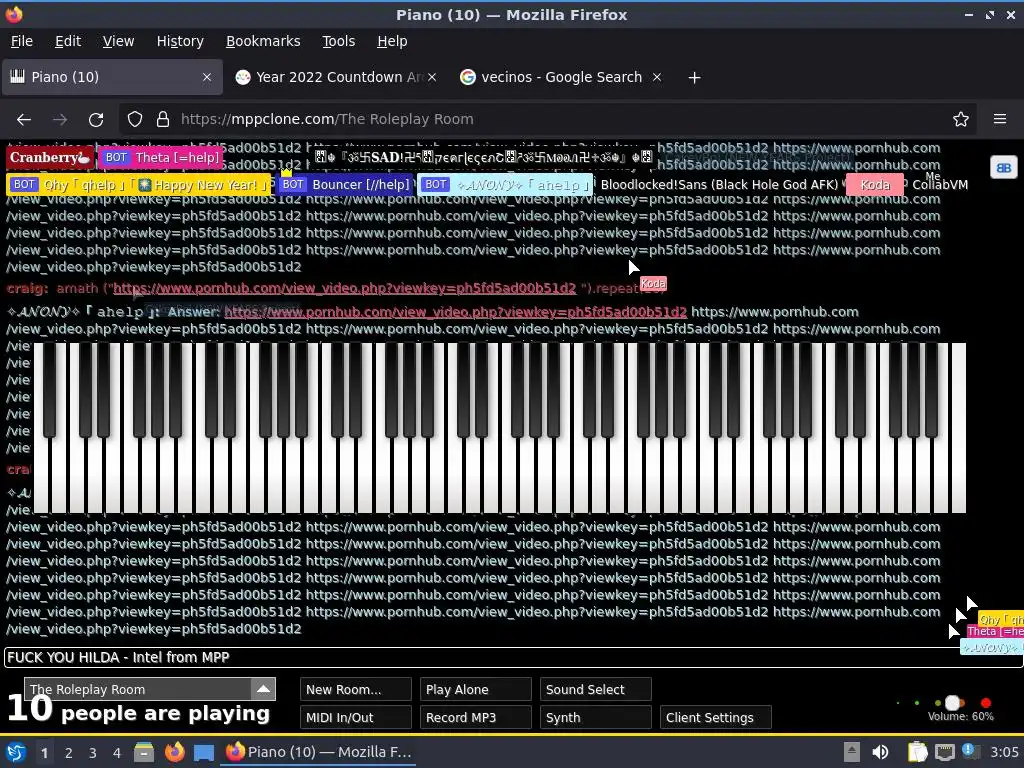Click the translate badge icon at top right
Image resolution: width=1024 pixels, height=768 pixels.
[1004, 168]
